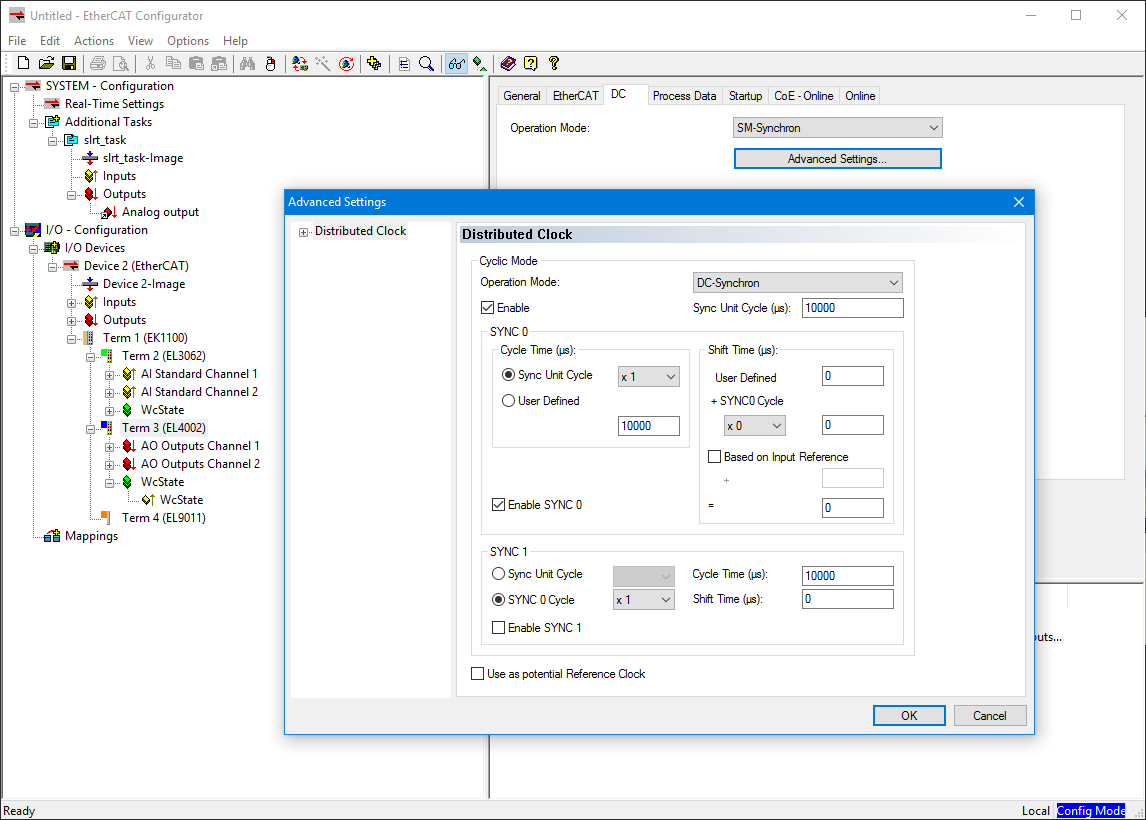The image size is (1146, 820).
Task: Open the DC-Synchron operation mode dropdown
Action: click(x=798, y=283)
